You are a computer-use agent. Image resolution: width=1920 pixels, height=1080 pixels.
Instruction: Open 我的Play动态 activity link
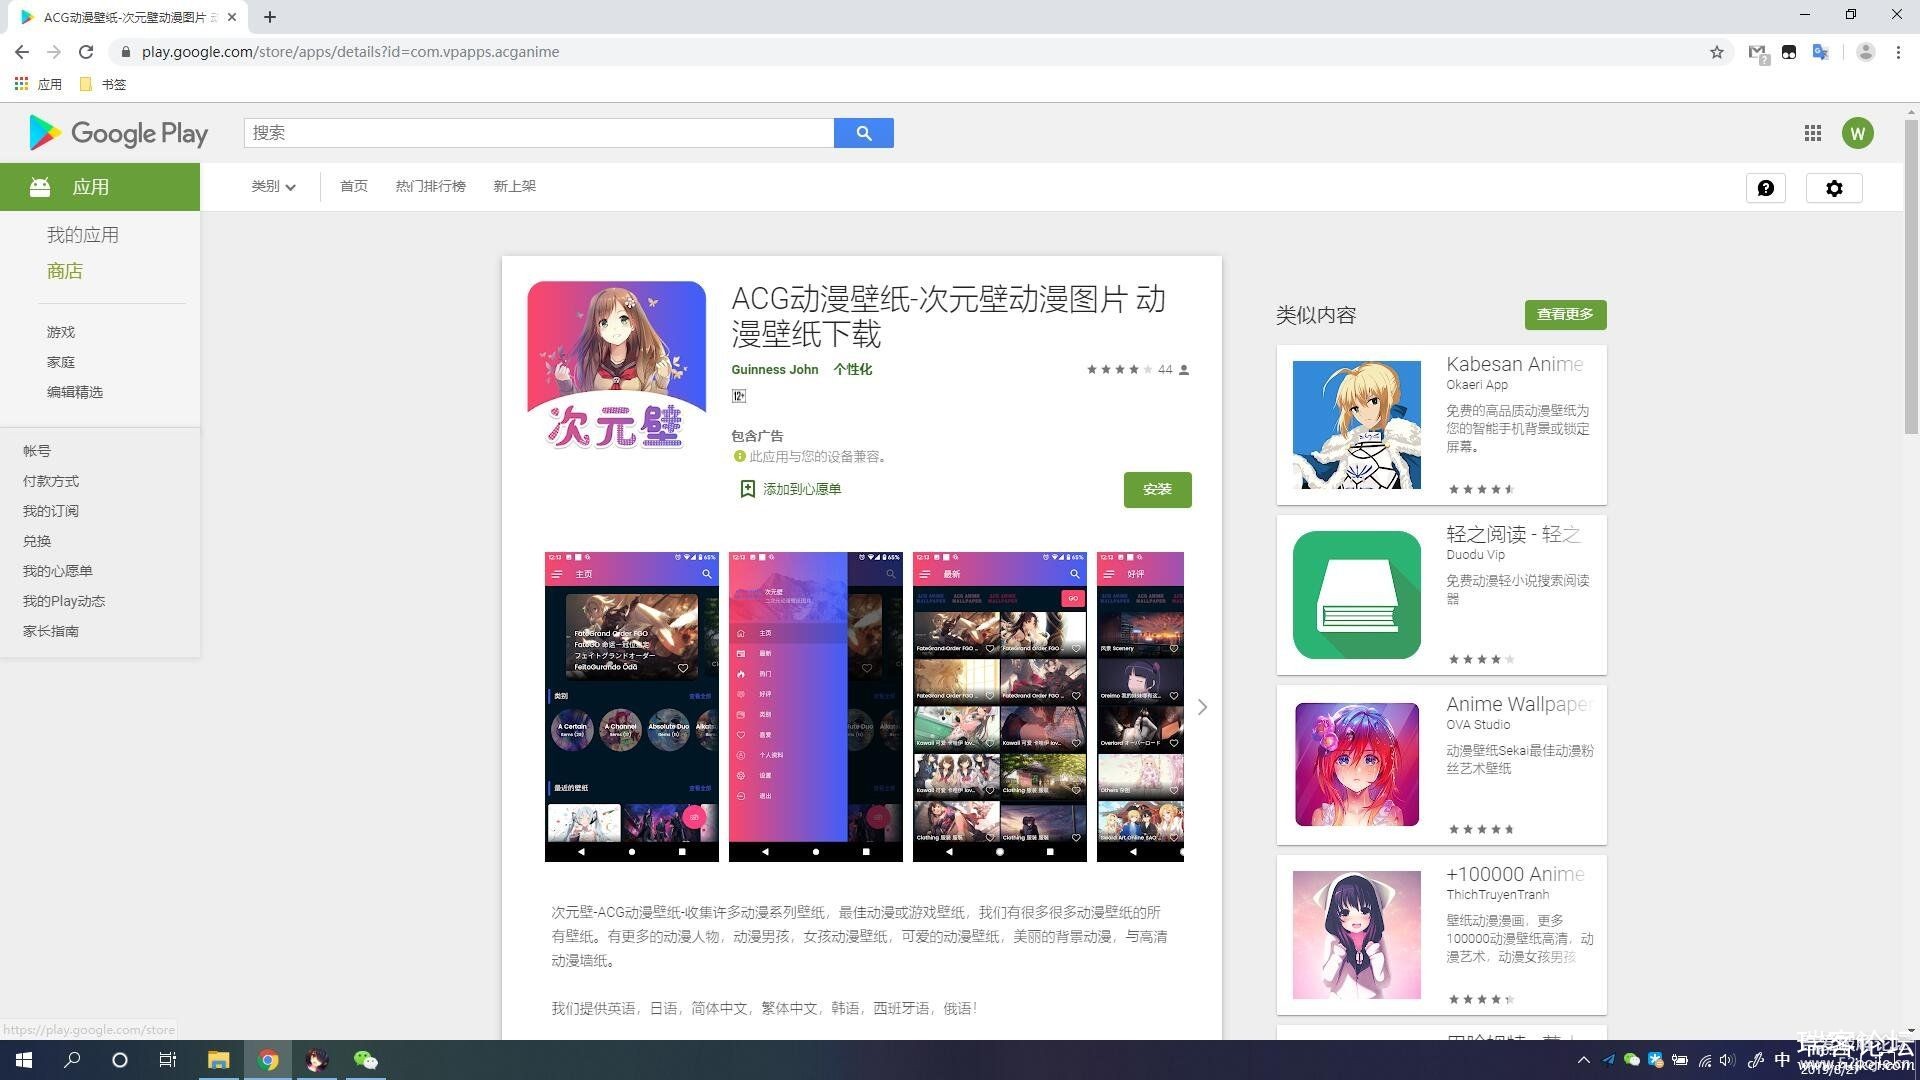(x=64, y=601)
